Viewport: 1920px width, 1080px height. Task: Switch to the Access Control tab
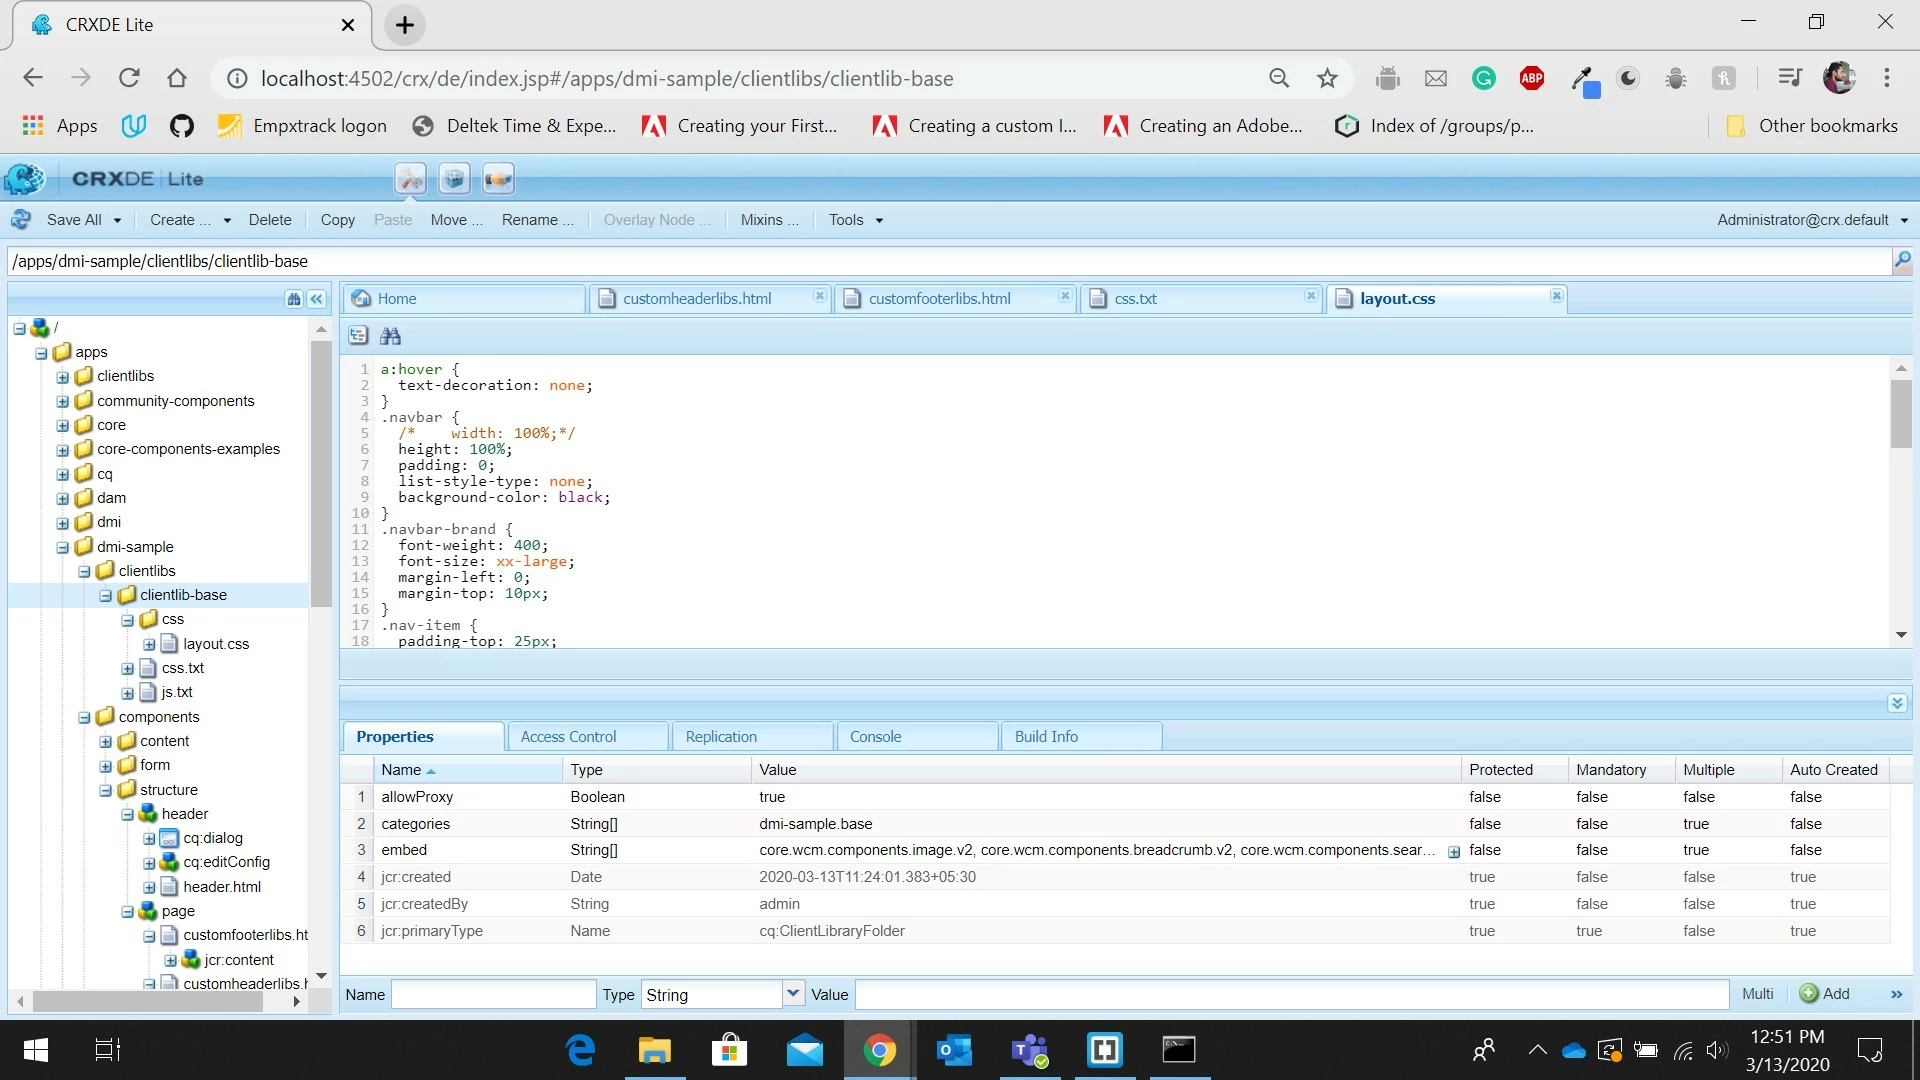pos(568,737)
